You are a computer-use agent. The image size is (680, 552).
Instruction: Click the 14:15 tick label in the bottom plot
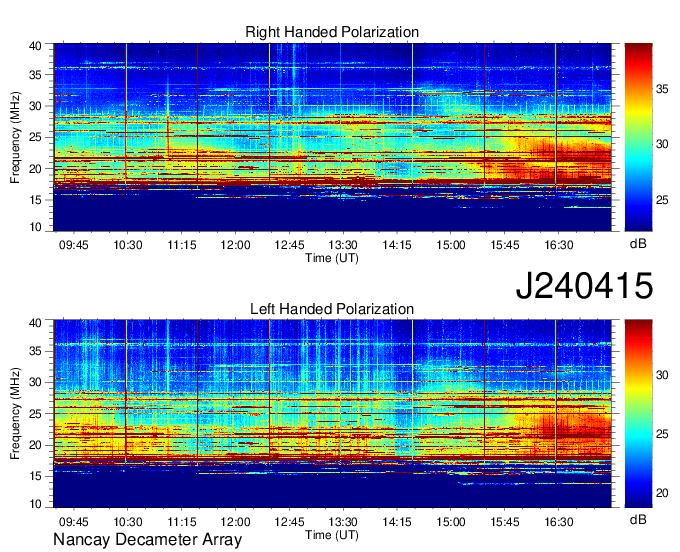click(x=397, y=522)
